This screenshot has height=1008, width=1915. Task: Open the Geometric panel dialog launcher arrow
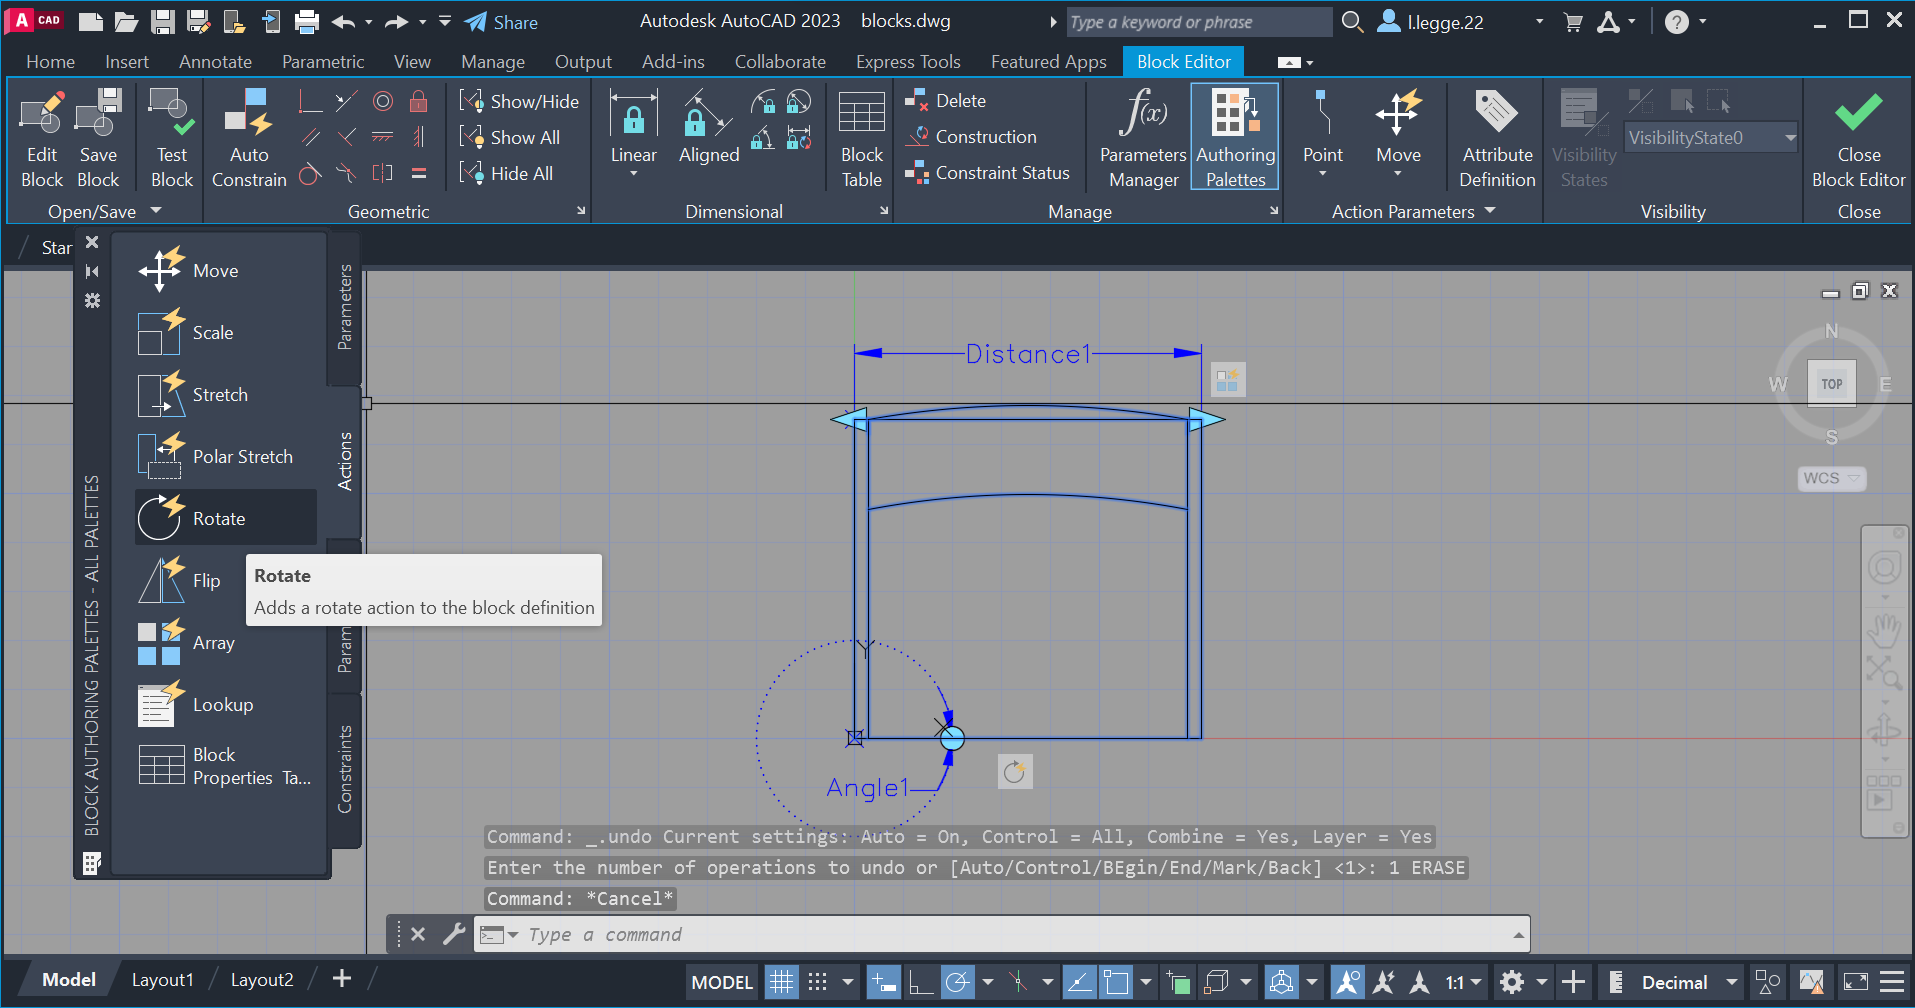click(581, 210)
